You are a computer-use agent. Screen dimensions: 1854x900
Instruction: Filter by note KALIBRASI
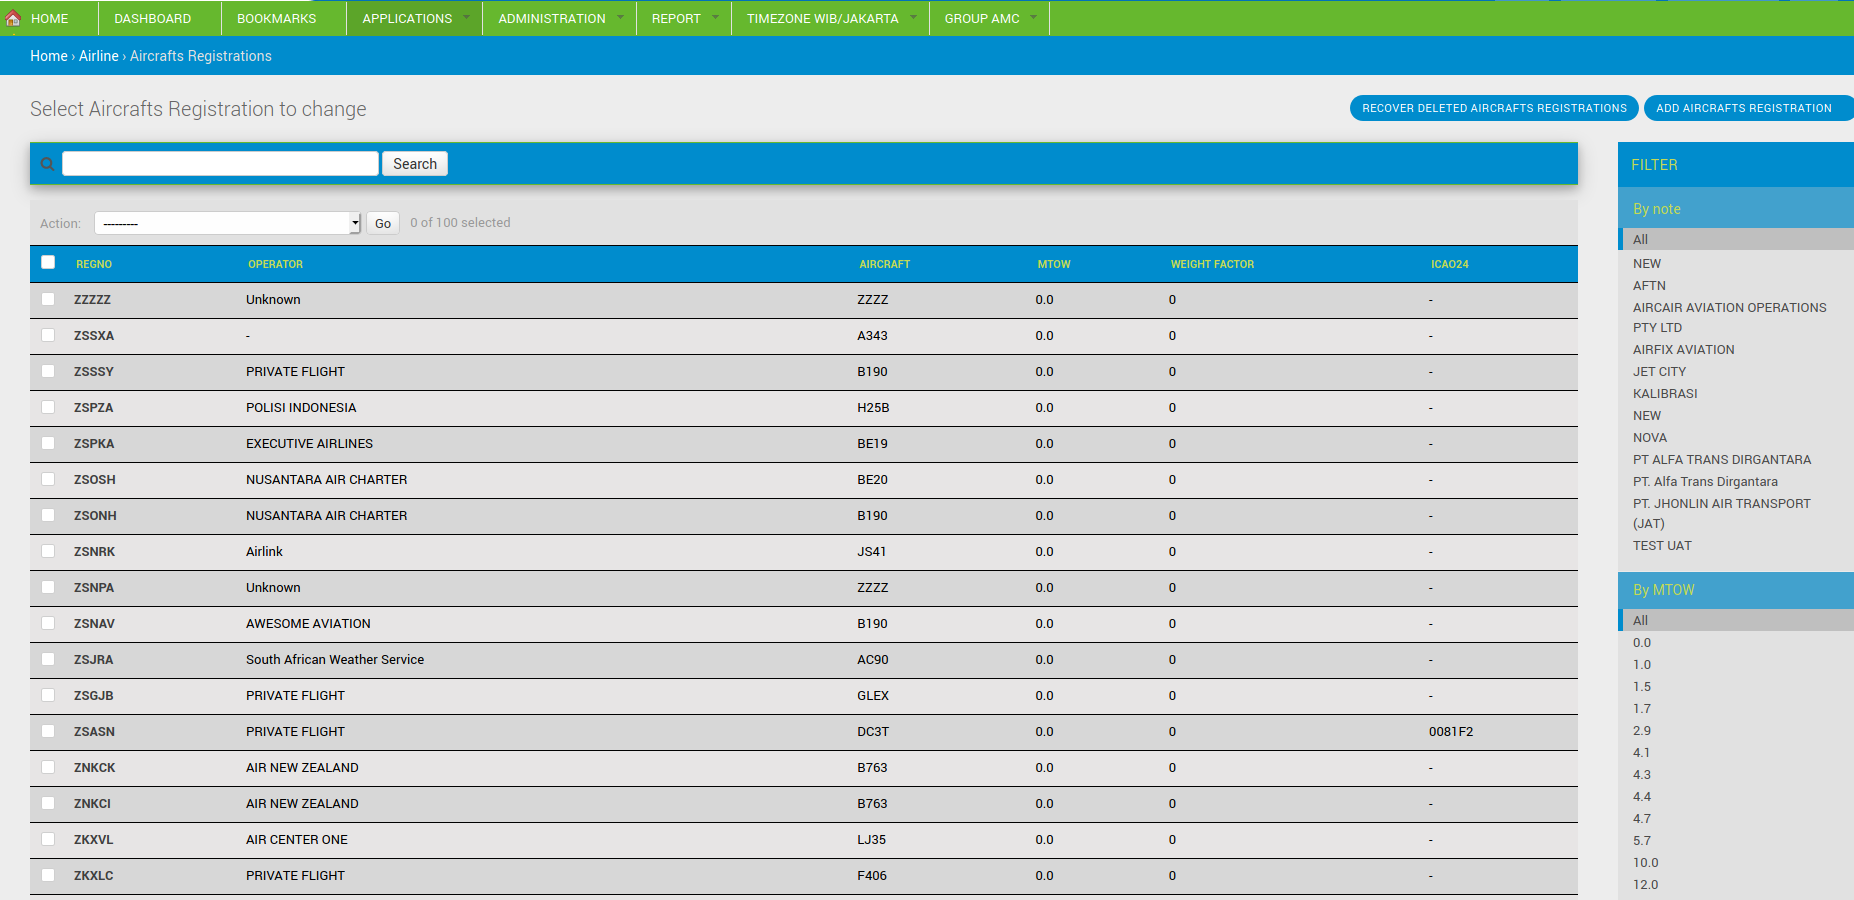(x=1665, y=393)
